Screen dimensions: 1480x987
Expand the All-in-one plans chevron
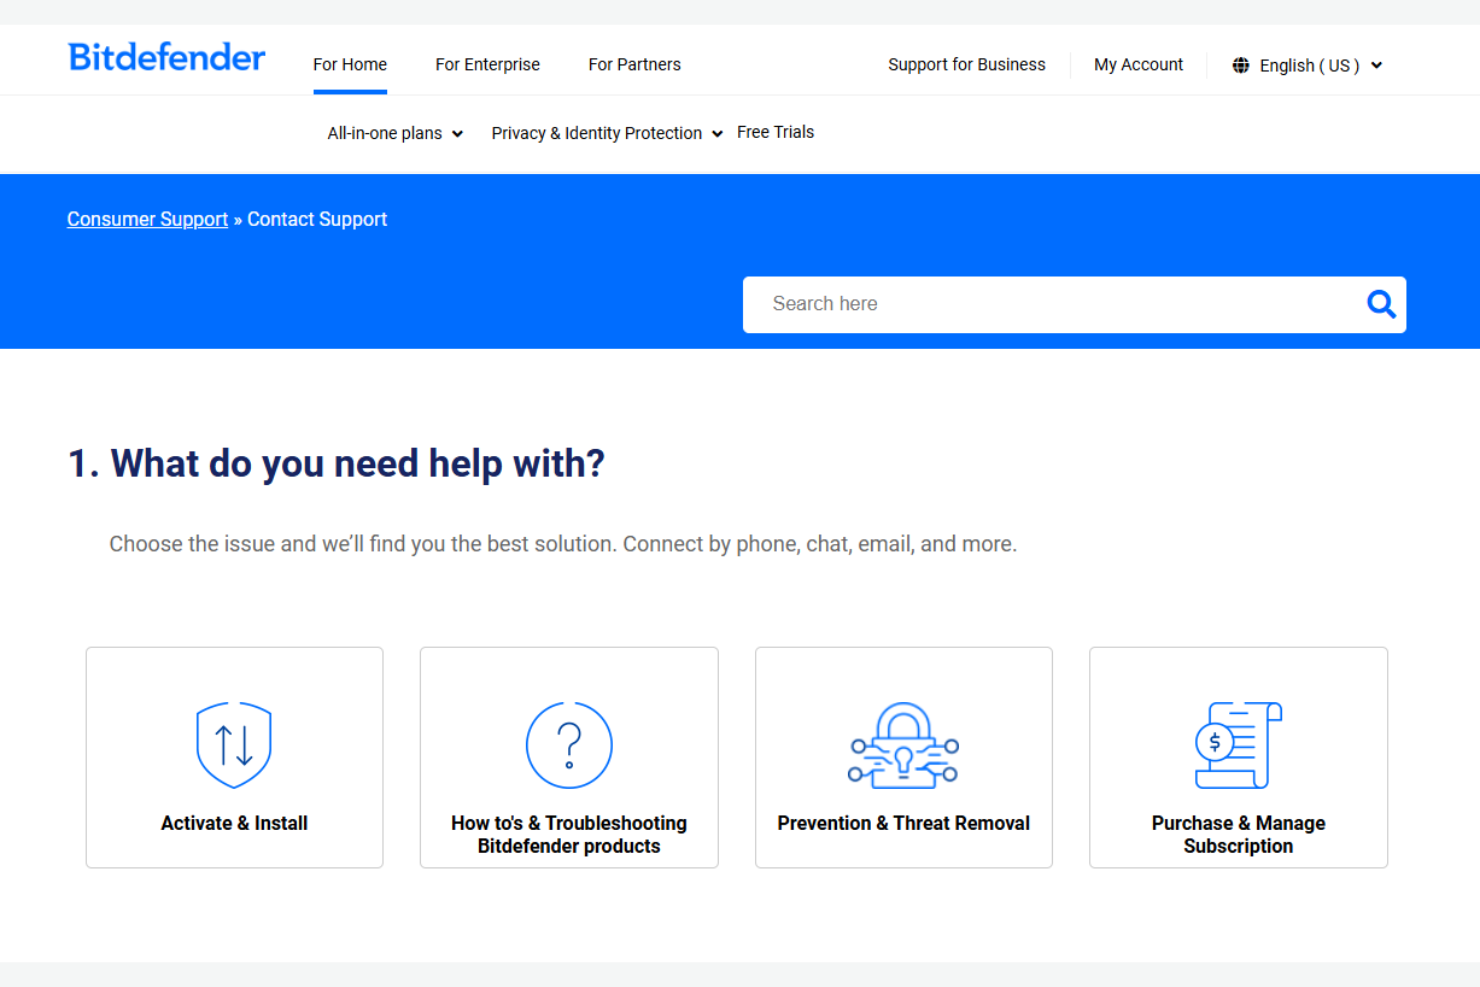coord(457,134)
